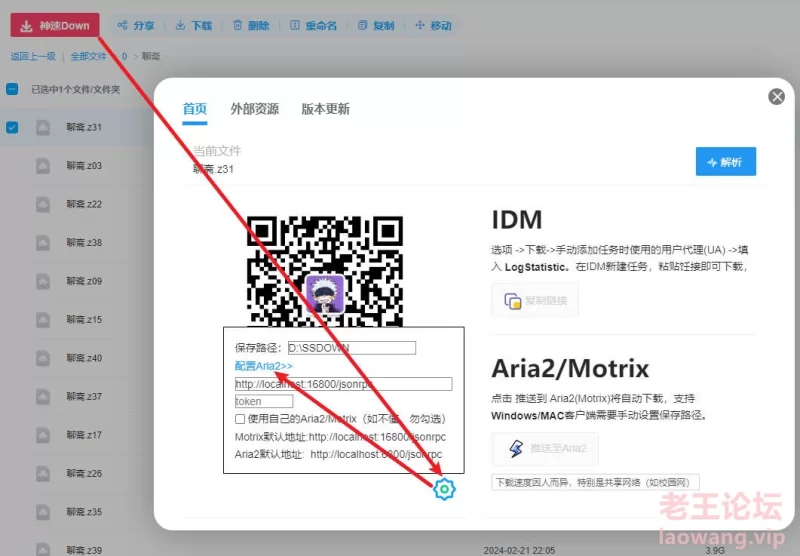Screen dimensions: 800x556
Task: Select the file name ending z38
Action: tap(84, 243)
